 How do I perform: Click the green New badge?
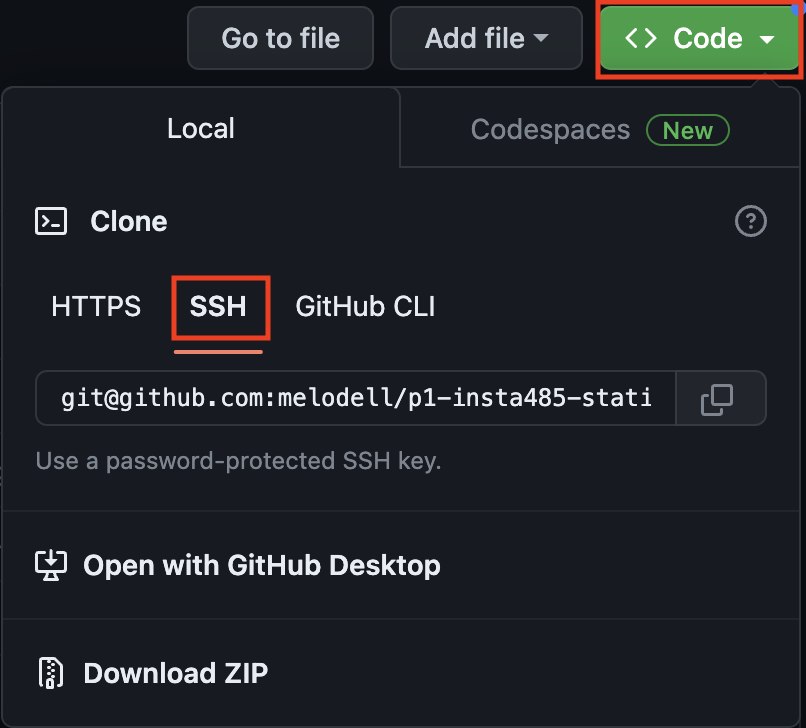pyautogui.click(x=688, y=130)
